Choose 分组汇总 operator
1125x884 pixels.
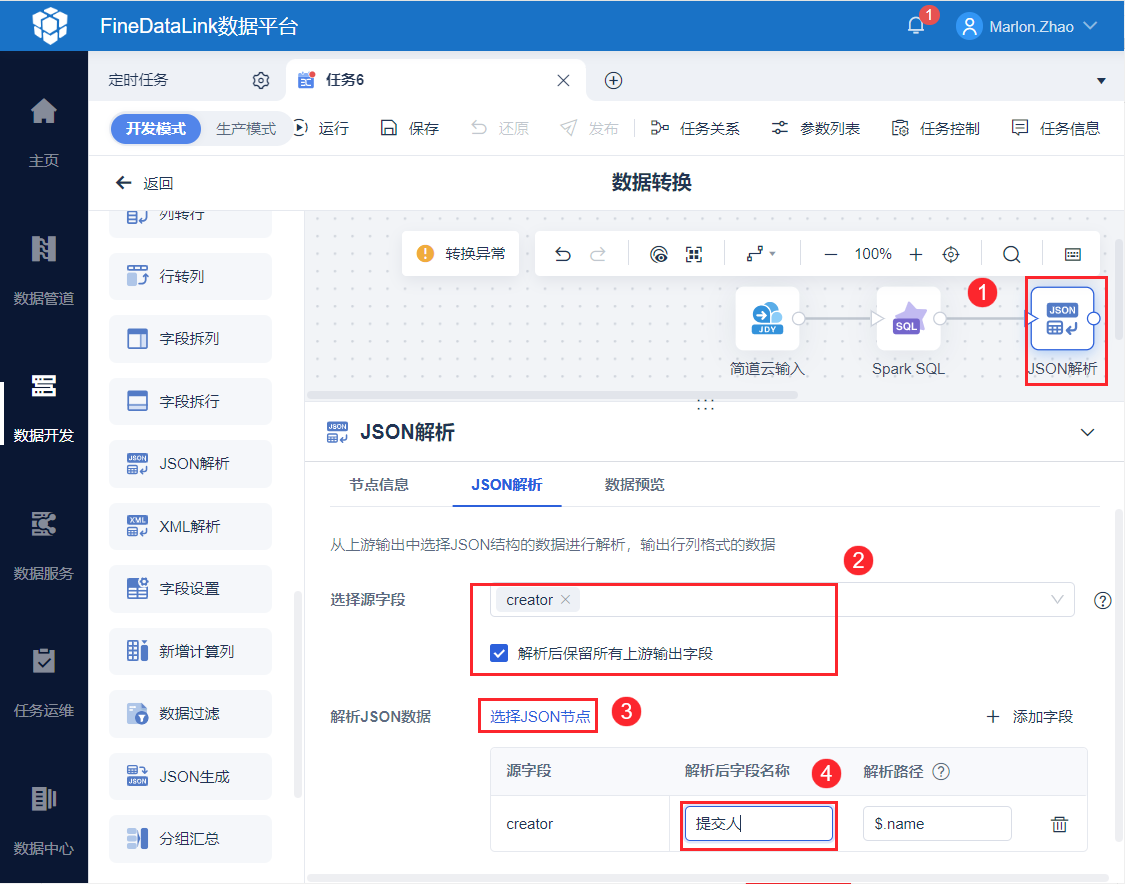coord(190,839)
